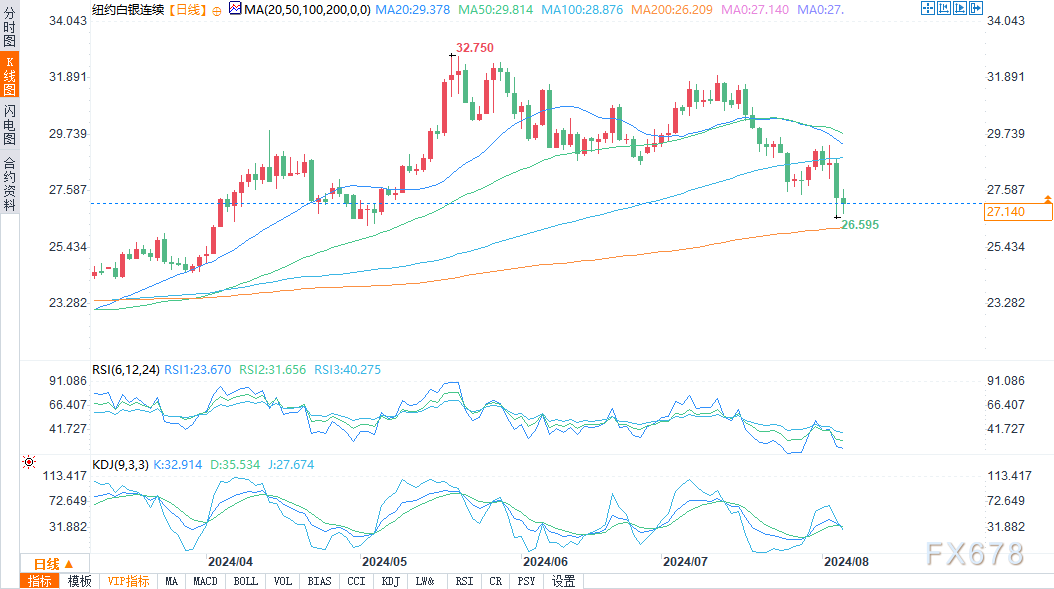
Task: Show the BOLL indicator
Action: [x=245, y=581]
